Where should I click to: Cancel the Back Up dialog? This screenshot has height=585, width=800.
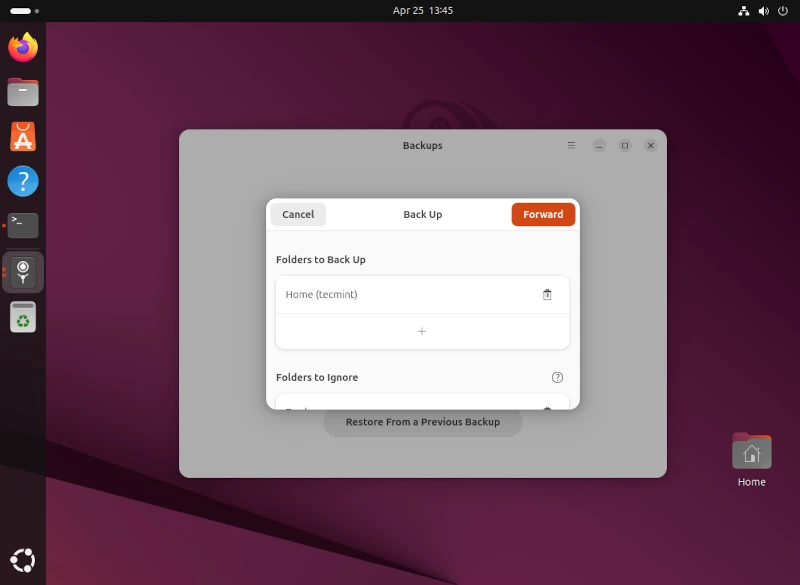298,214
